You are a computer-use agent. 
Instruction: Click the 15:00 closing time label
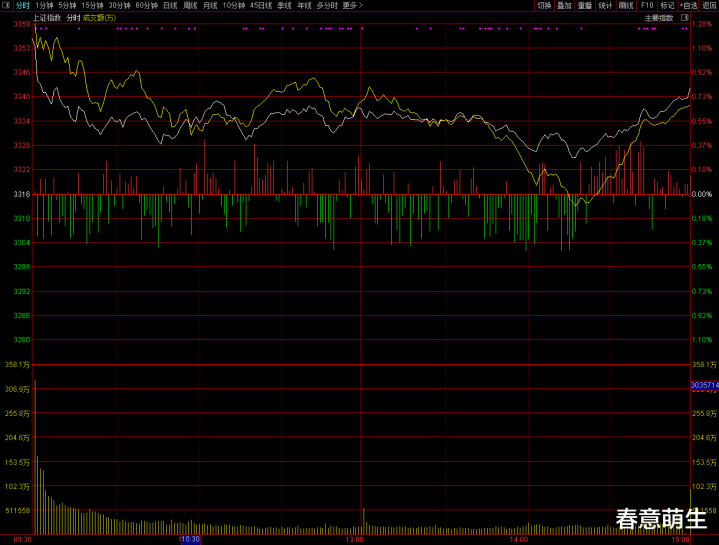pyautogui.click(x=680, y=539)
